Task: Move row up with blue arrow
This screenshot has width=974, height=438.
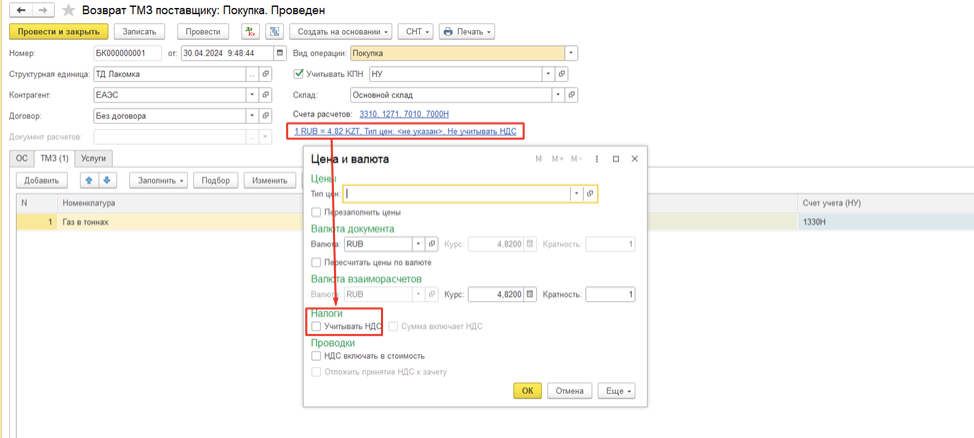Action: (x=89, y=181)
